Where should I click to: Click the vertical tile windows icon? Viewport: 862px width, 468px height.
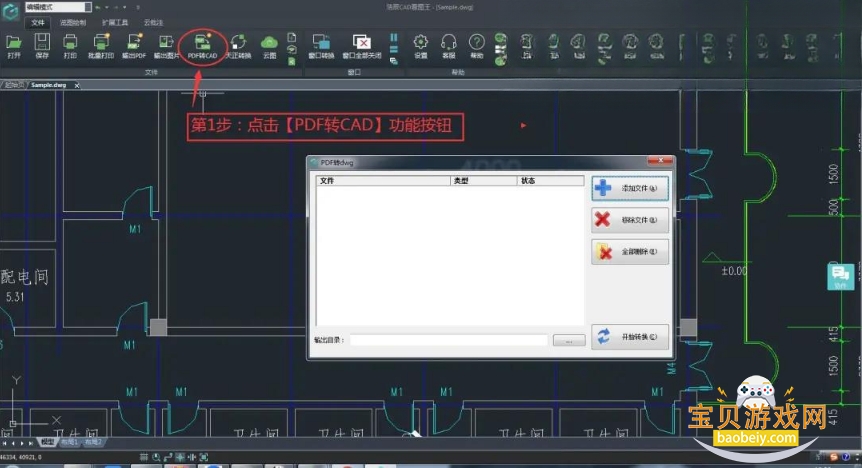click(x=394, y=37)
